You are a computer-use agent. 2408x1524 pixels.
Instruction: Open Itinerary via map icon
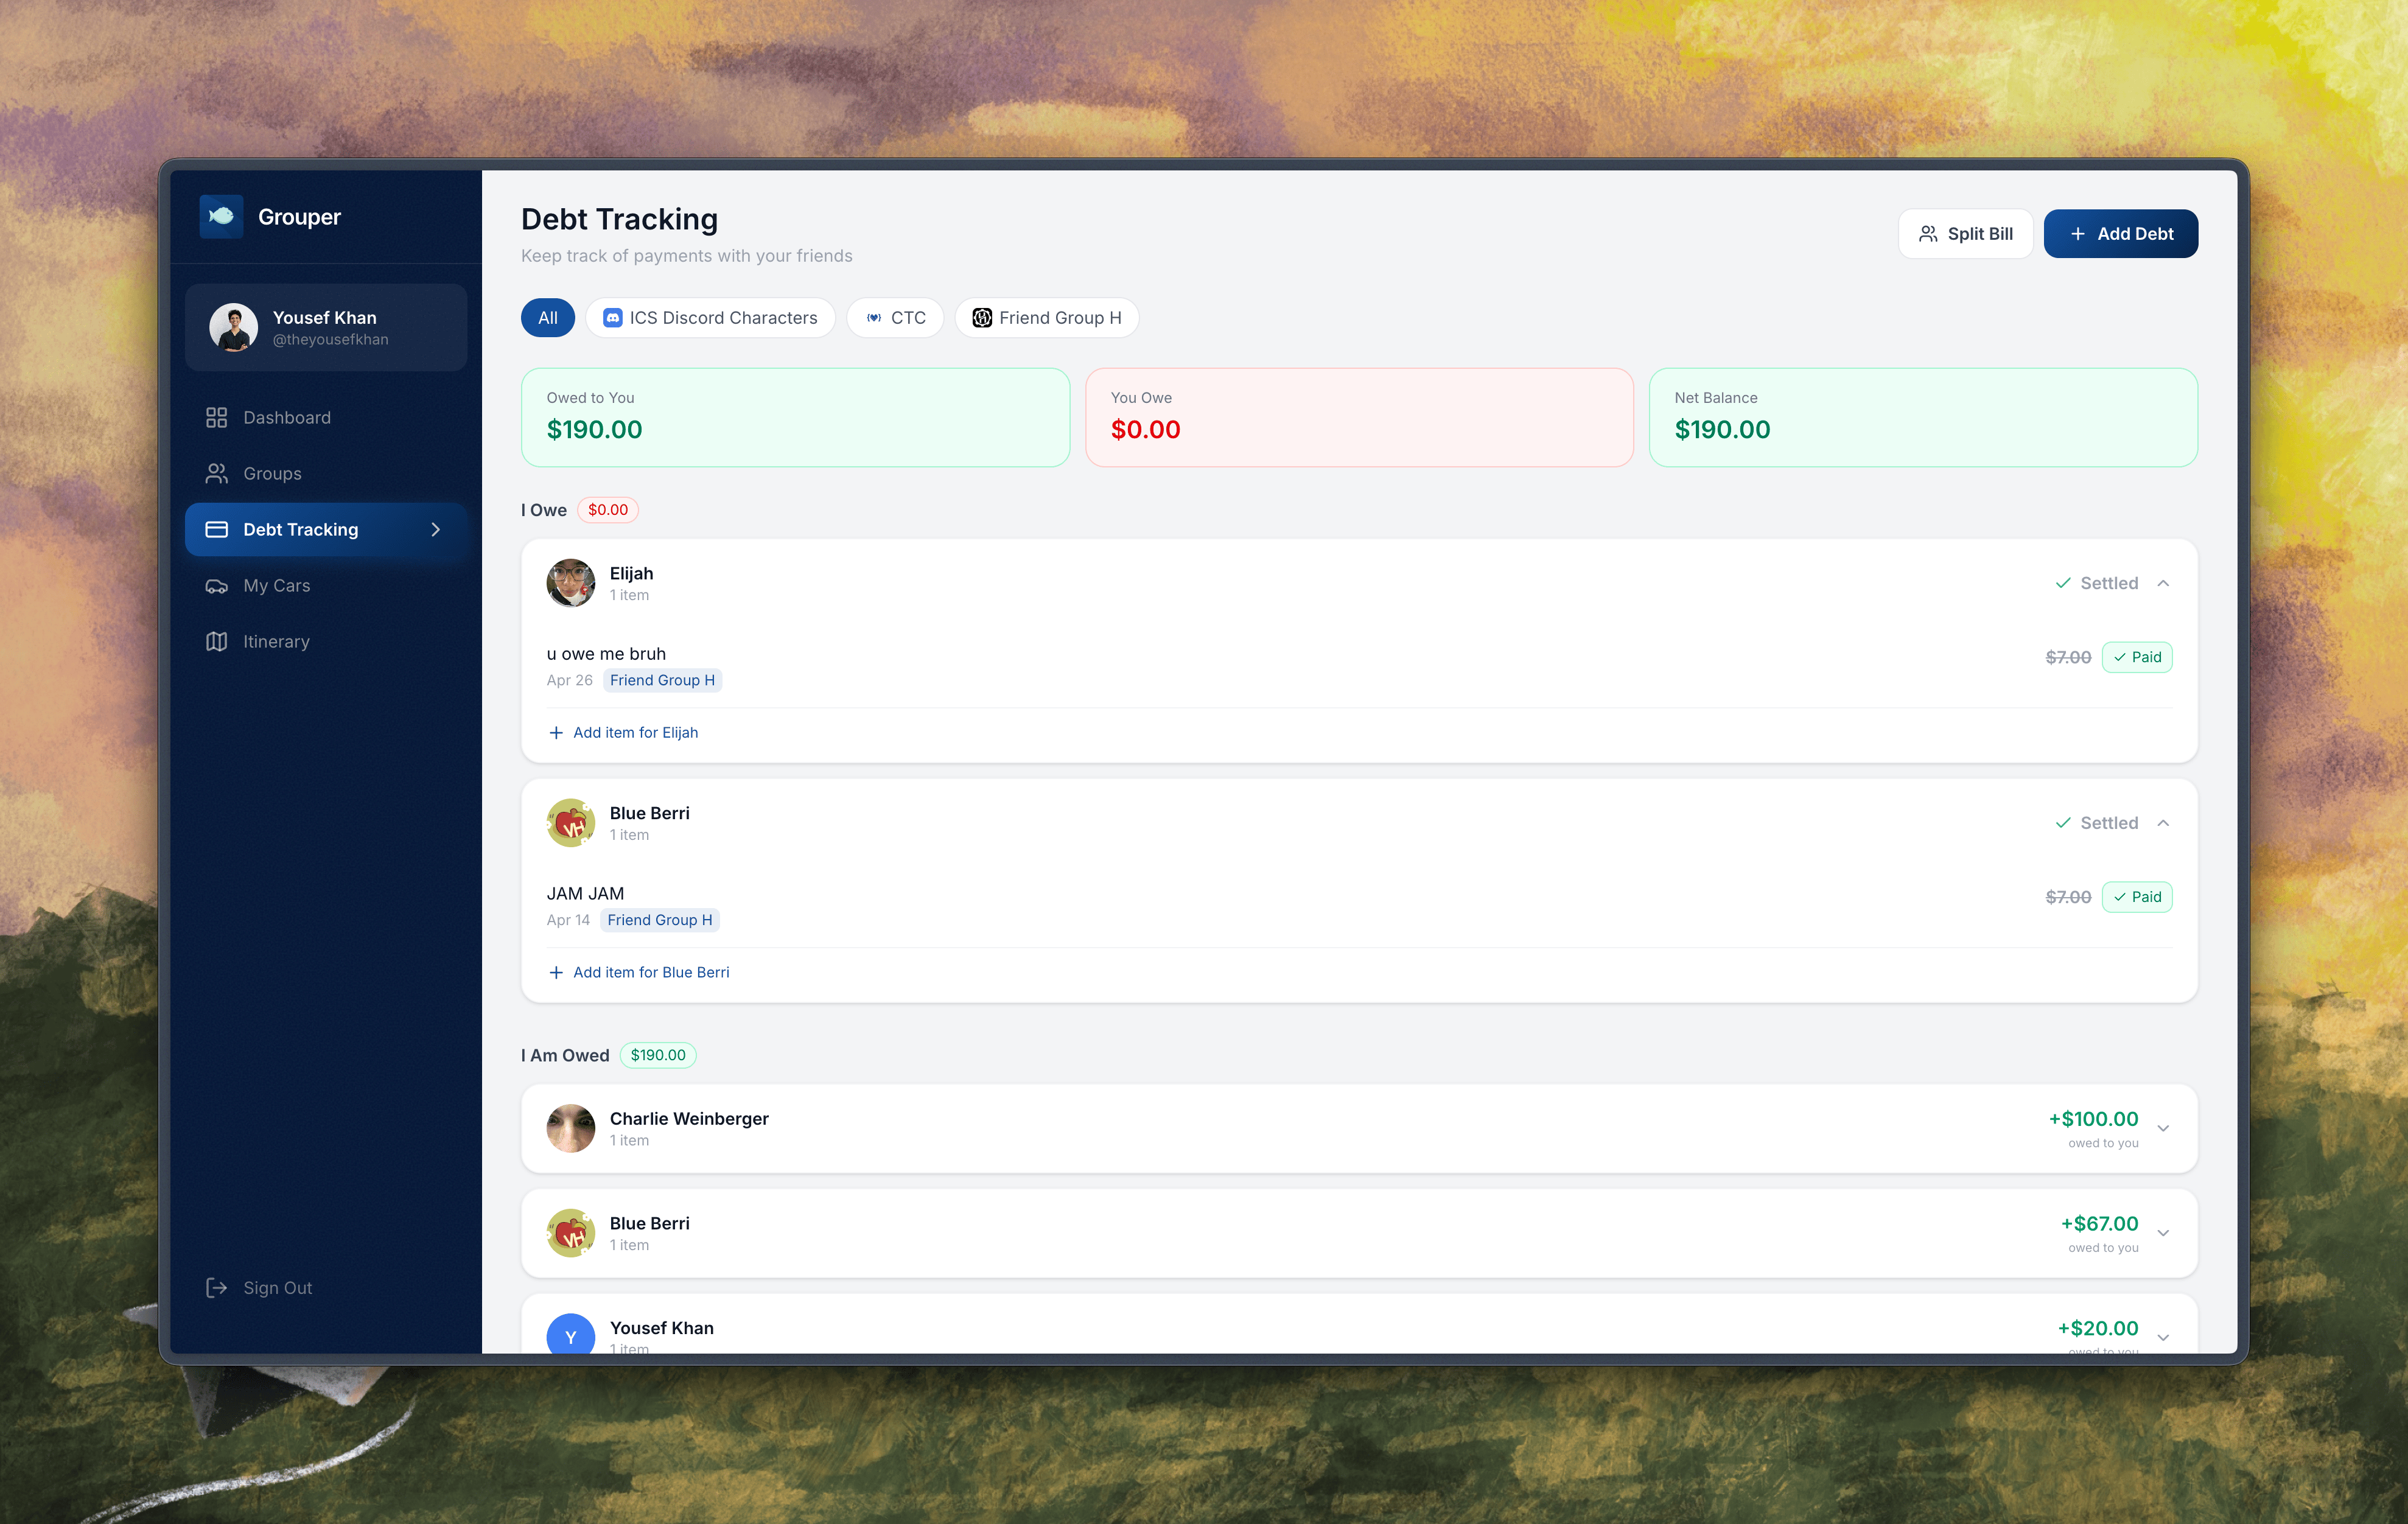coord(216,641)
